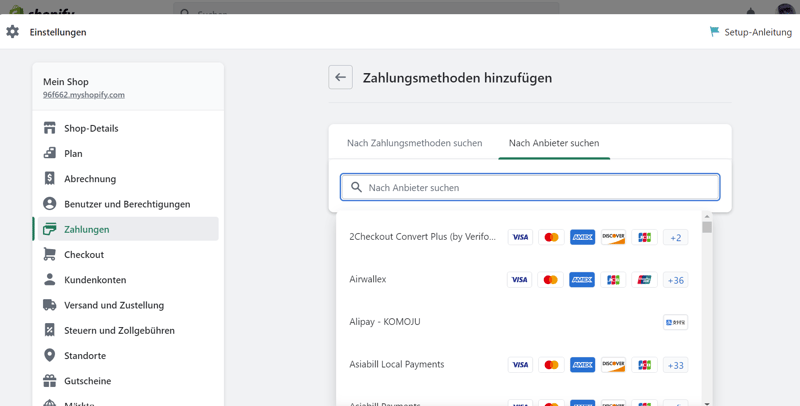Image resolution: width=800 pixels, height=406 pixels.
Task: Expand the +2 payment methods for 2Checkout
Action: 676,238
